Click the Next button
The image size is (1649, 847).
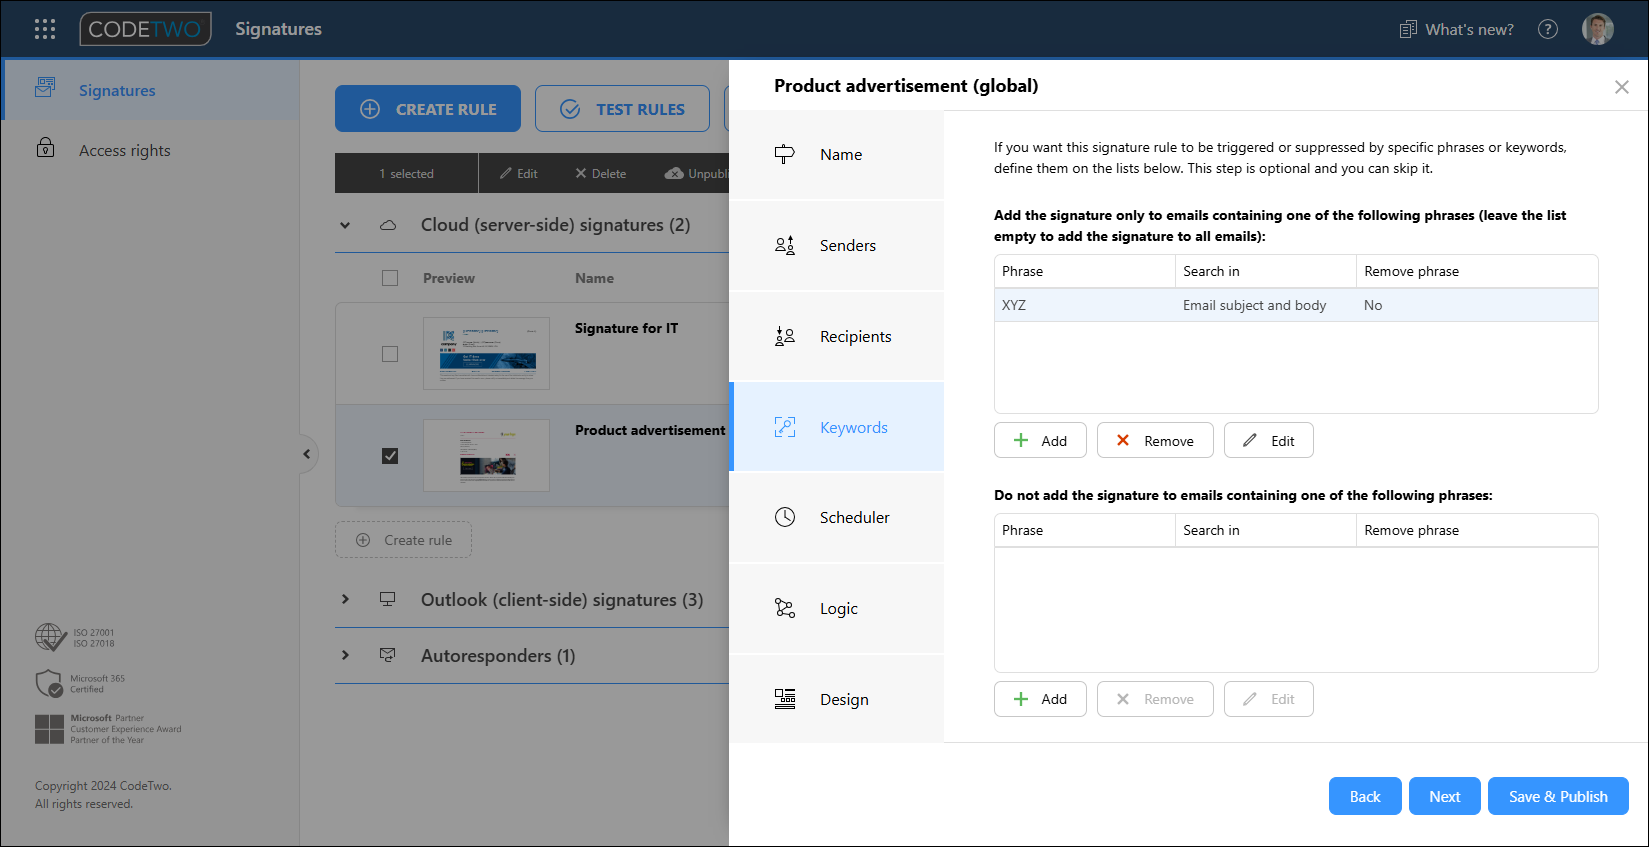[1445, 796]
